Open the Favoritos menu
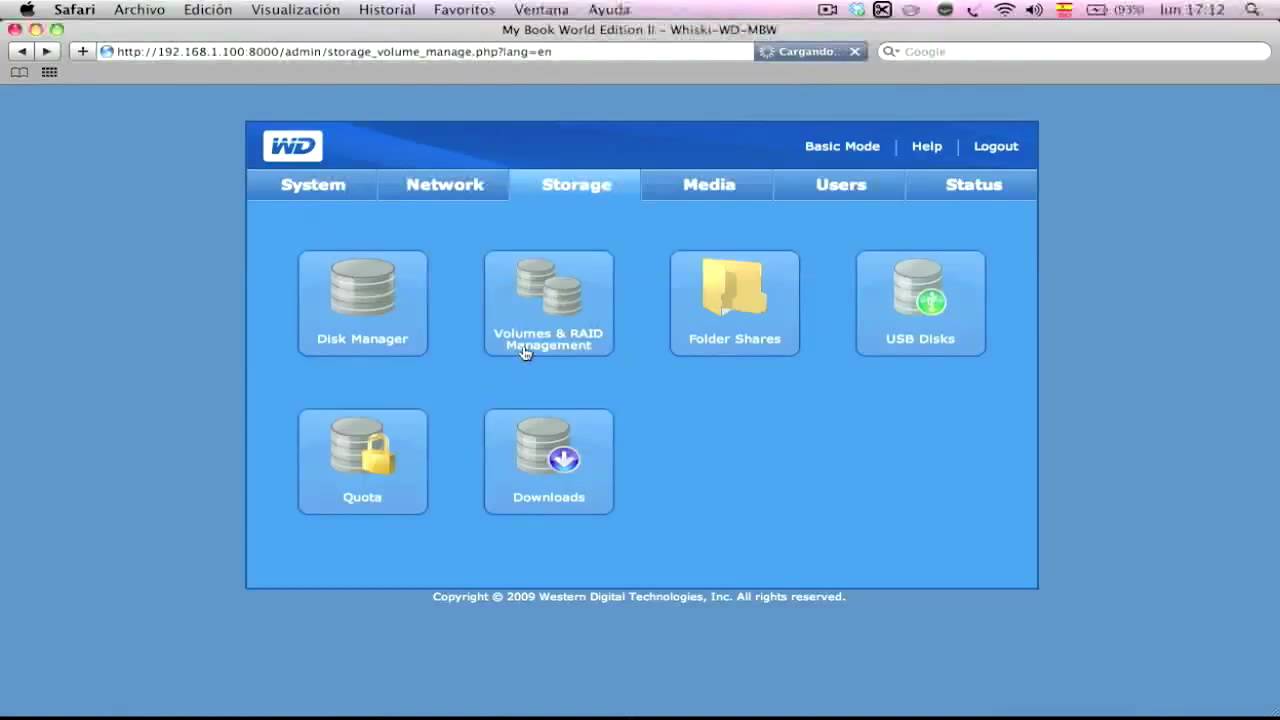 [464, 9]
